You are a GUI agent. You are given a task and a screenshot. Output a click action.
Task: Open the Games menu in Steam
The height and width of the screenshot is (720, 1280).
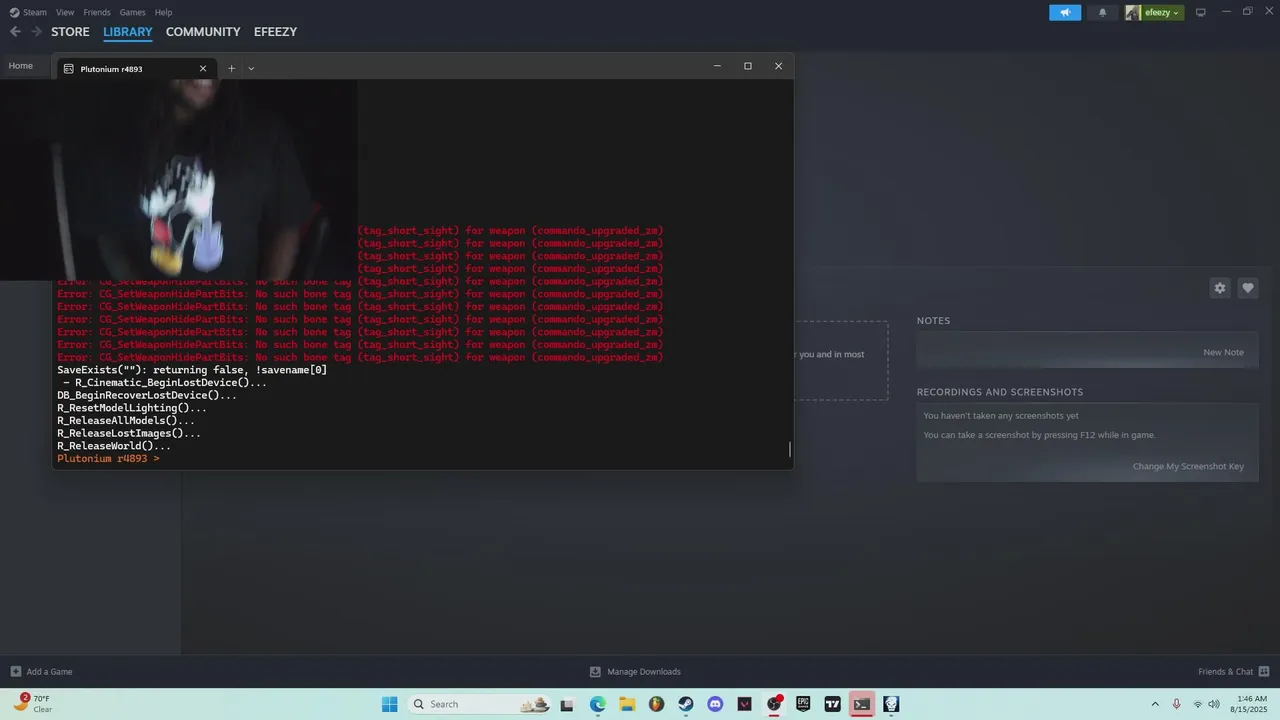[132, 12]
